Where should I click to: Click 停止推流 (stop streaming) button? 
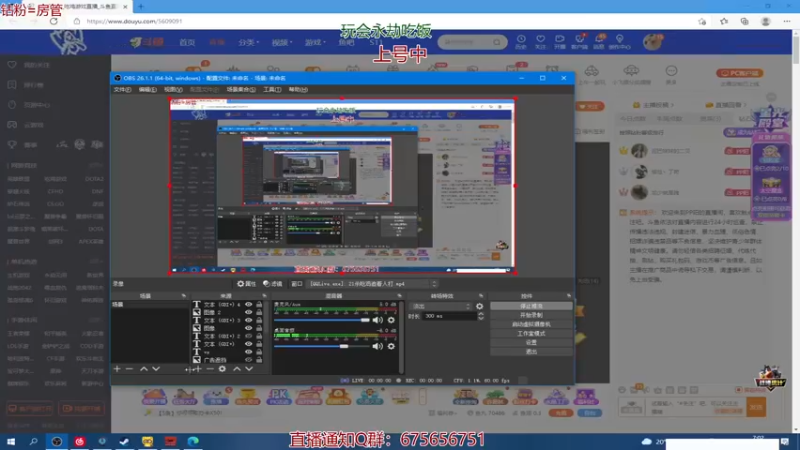click(531, 306)
